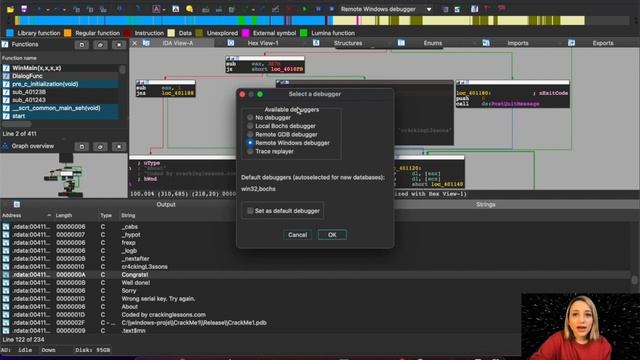Click the function icon beside WinMain(x,x,x,x)
This screenshot has height=360, width=640.
coord(6,68)
